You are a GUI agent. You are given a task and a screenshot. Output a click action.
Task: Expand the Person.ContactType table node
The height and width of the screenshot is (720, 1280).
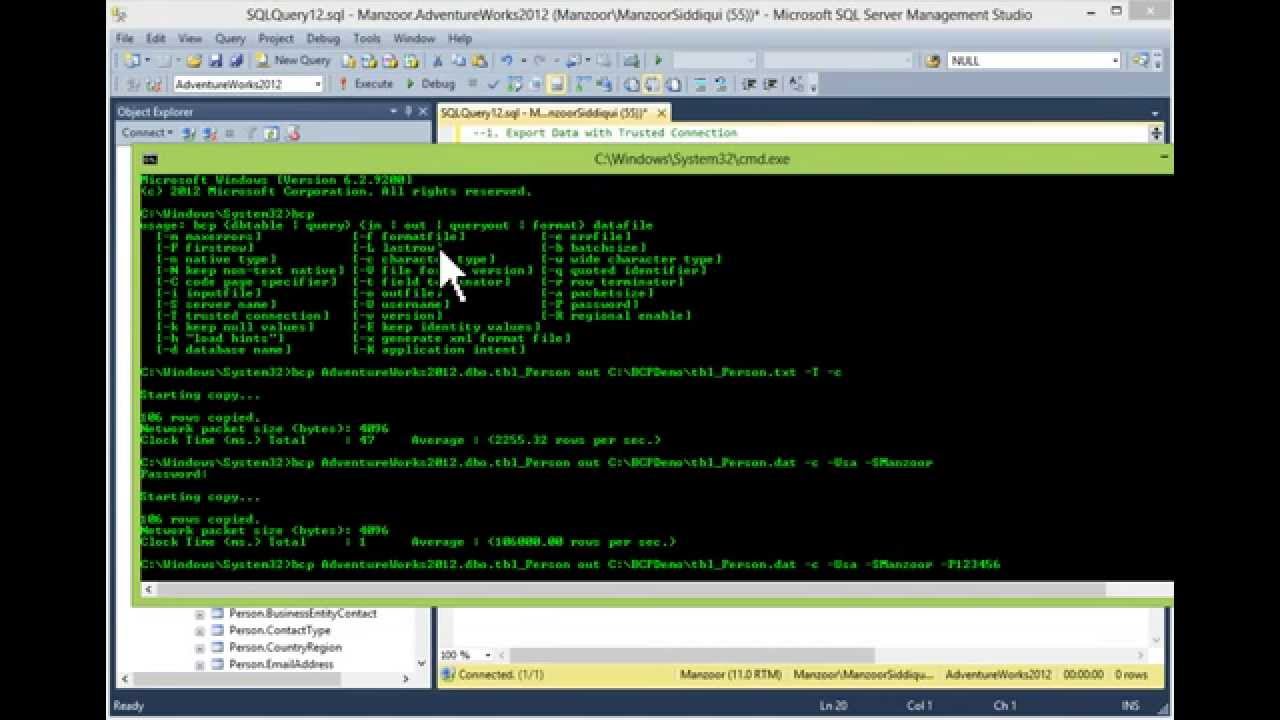(x=199, y=631)
